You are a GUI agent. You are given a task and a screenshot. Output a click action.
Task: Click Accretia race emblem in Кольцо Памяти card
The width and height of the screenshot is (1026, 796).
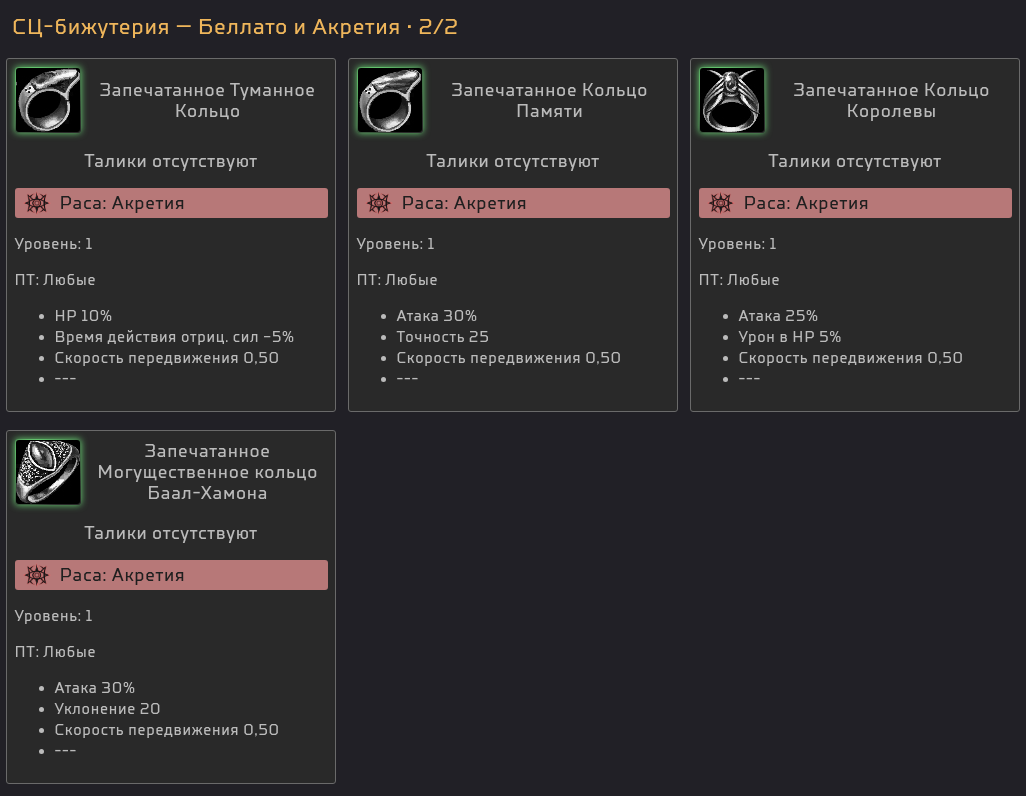[x=378, y=203]
